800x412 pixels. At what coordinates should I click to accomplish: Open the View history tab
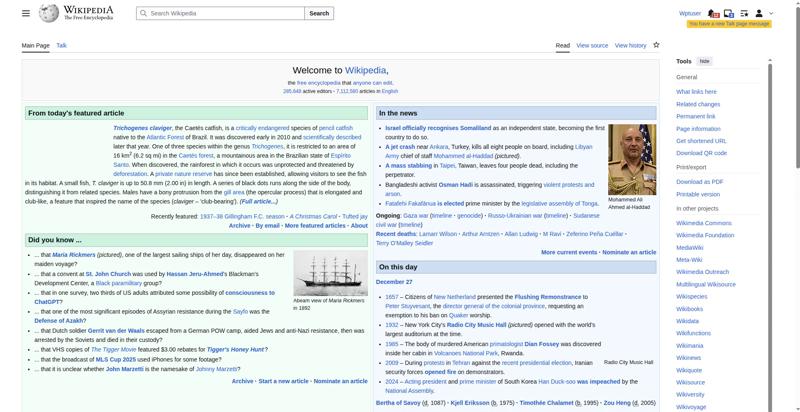coord(630,45)
